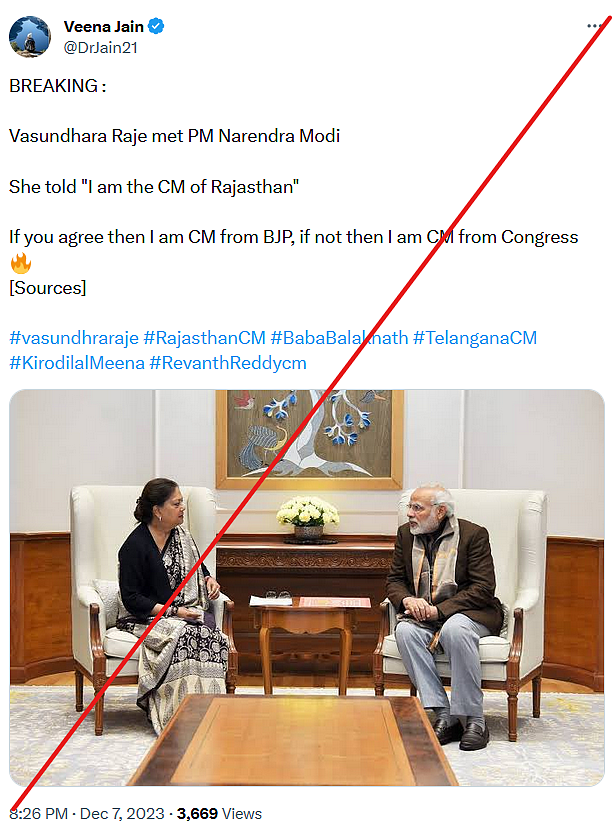This screenshot has height=832, width=613.
Task: Click the [Sources] text
Action: click(x=48, y=288)
